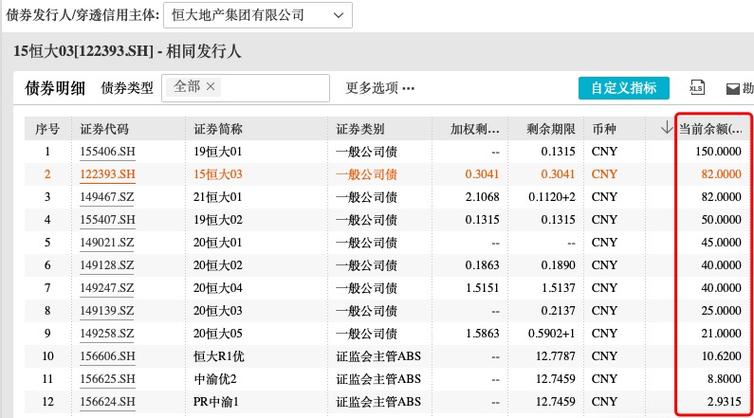Click the 币种 column header
The height and width of the screenshot is (418, 754).
(x=604, y=129)
